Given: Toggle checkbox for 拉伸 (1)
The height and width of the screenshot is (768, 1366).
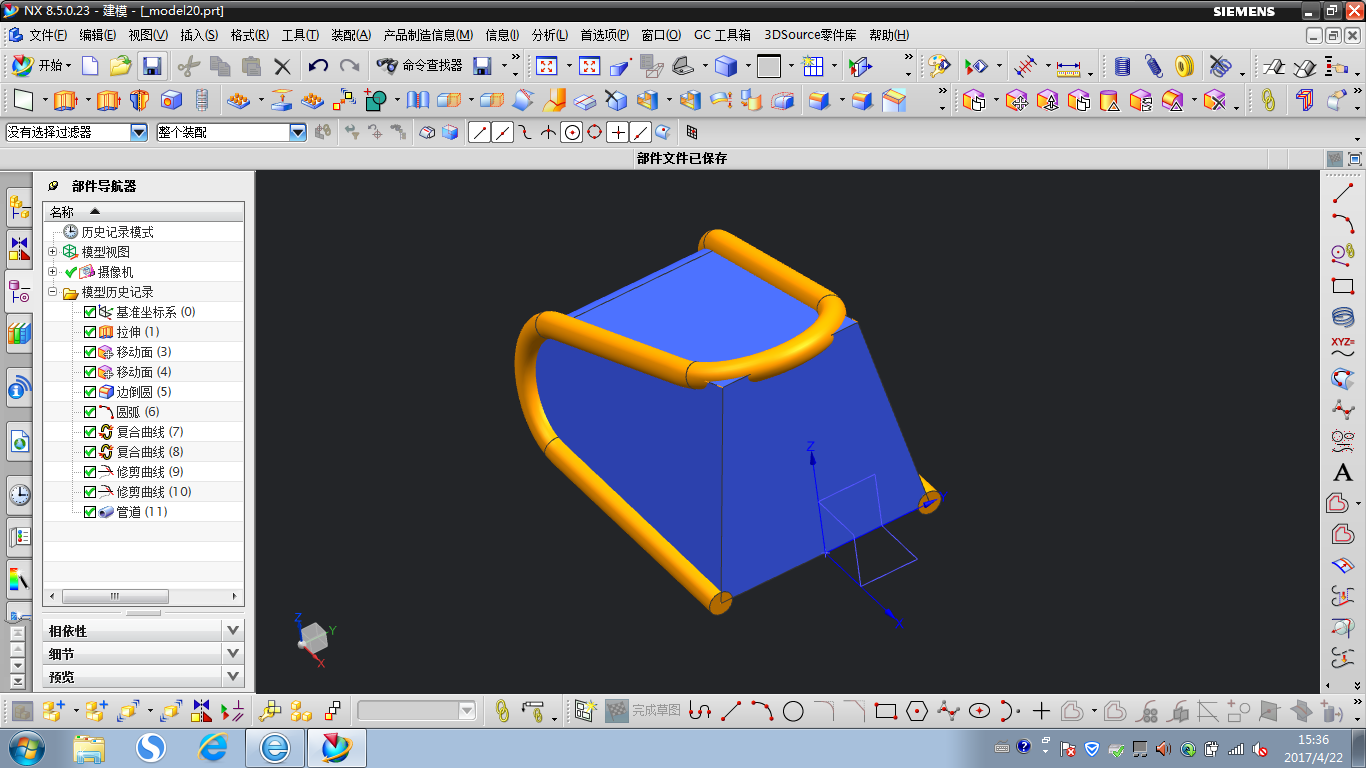Looking at the screenshot, I should 90,332.
